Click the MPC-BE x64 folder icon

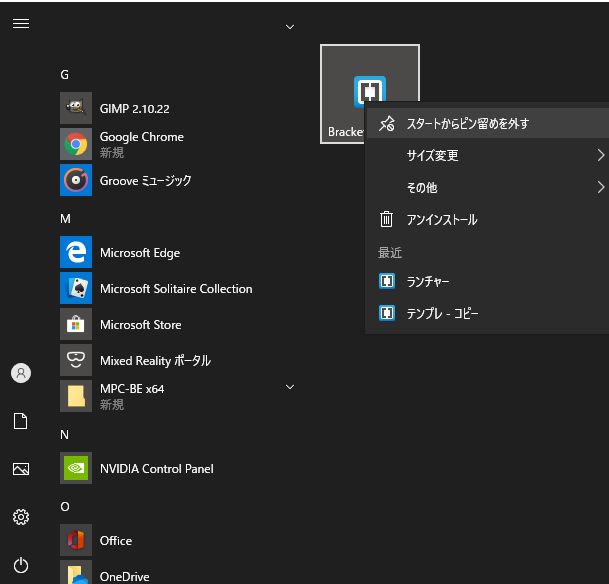76,396
